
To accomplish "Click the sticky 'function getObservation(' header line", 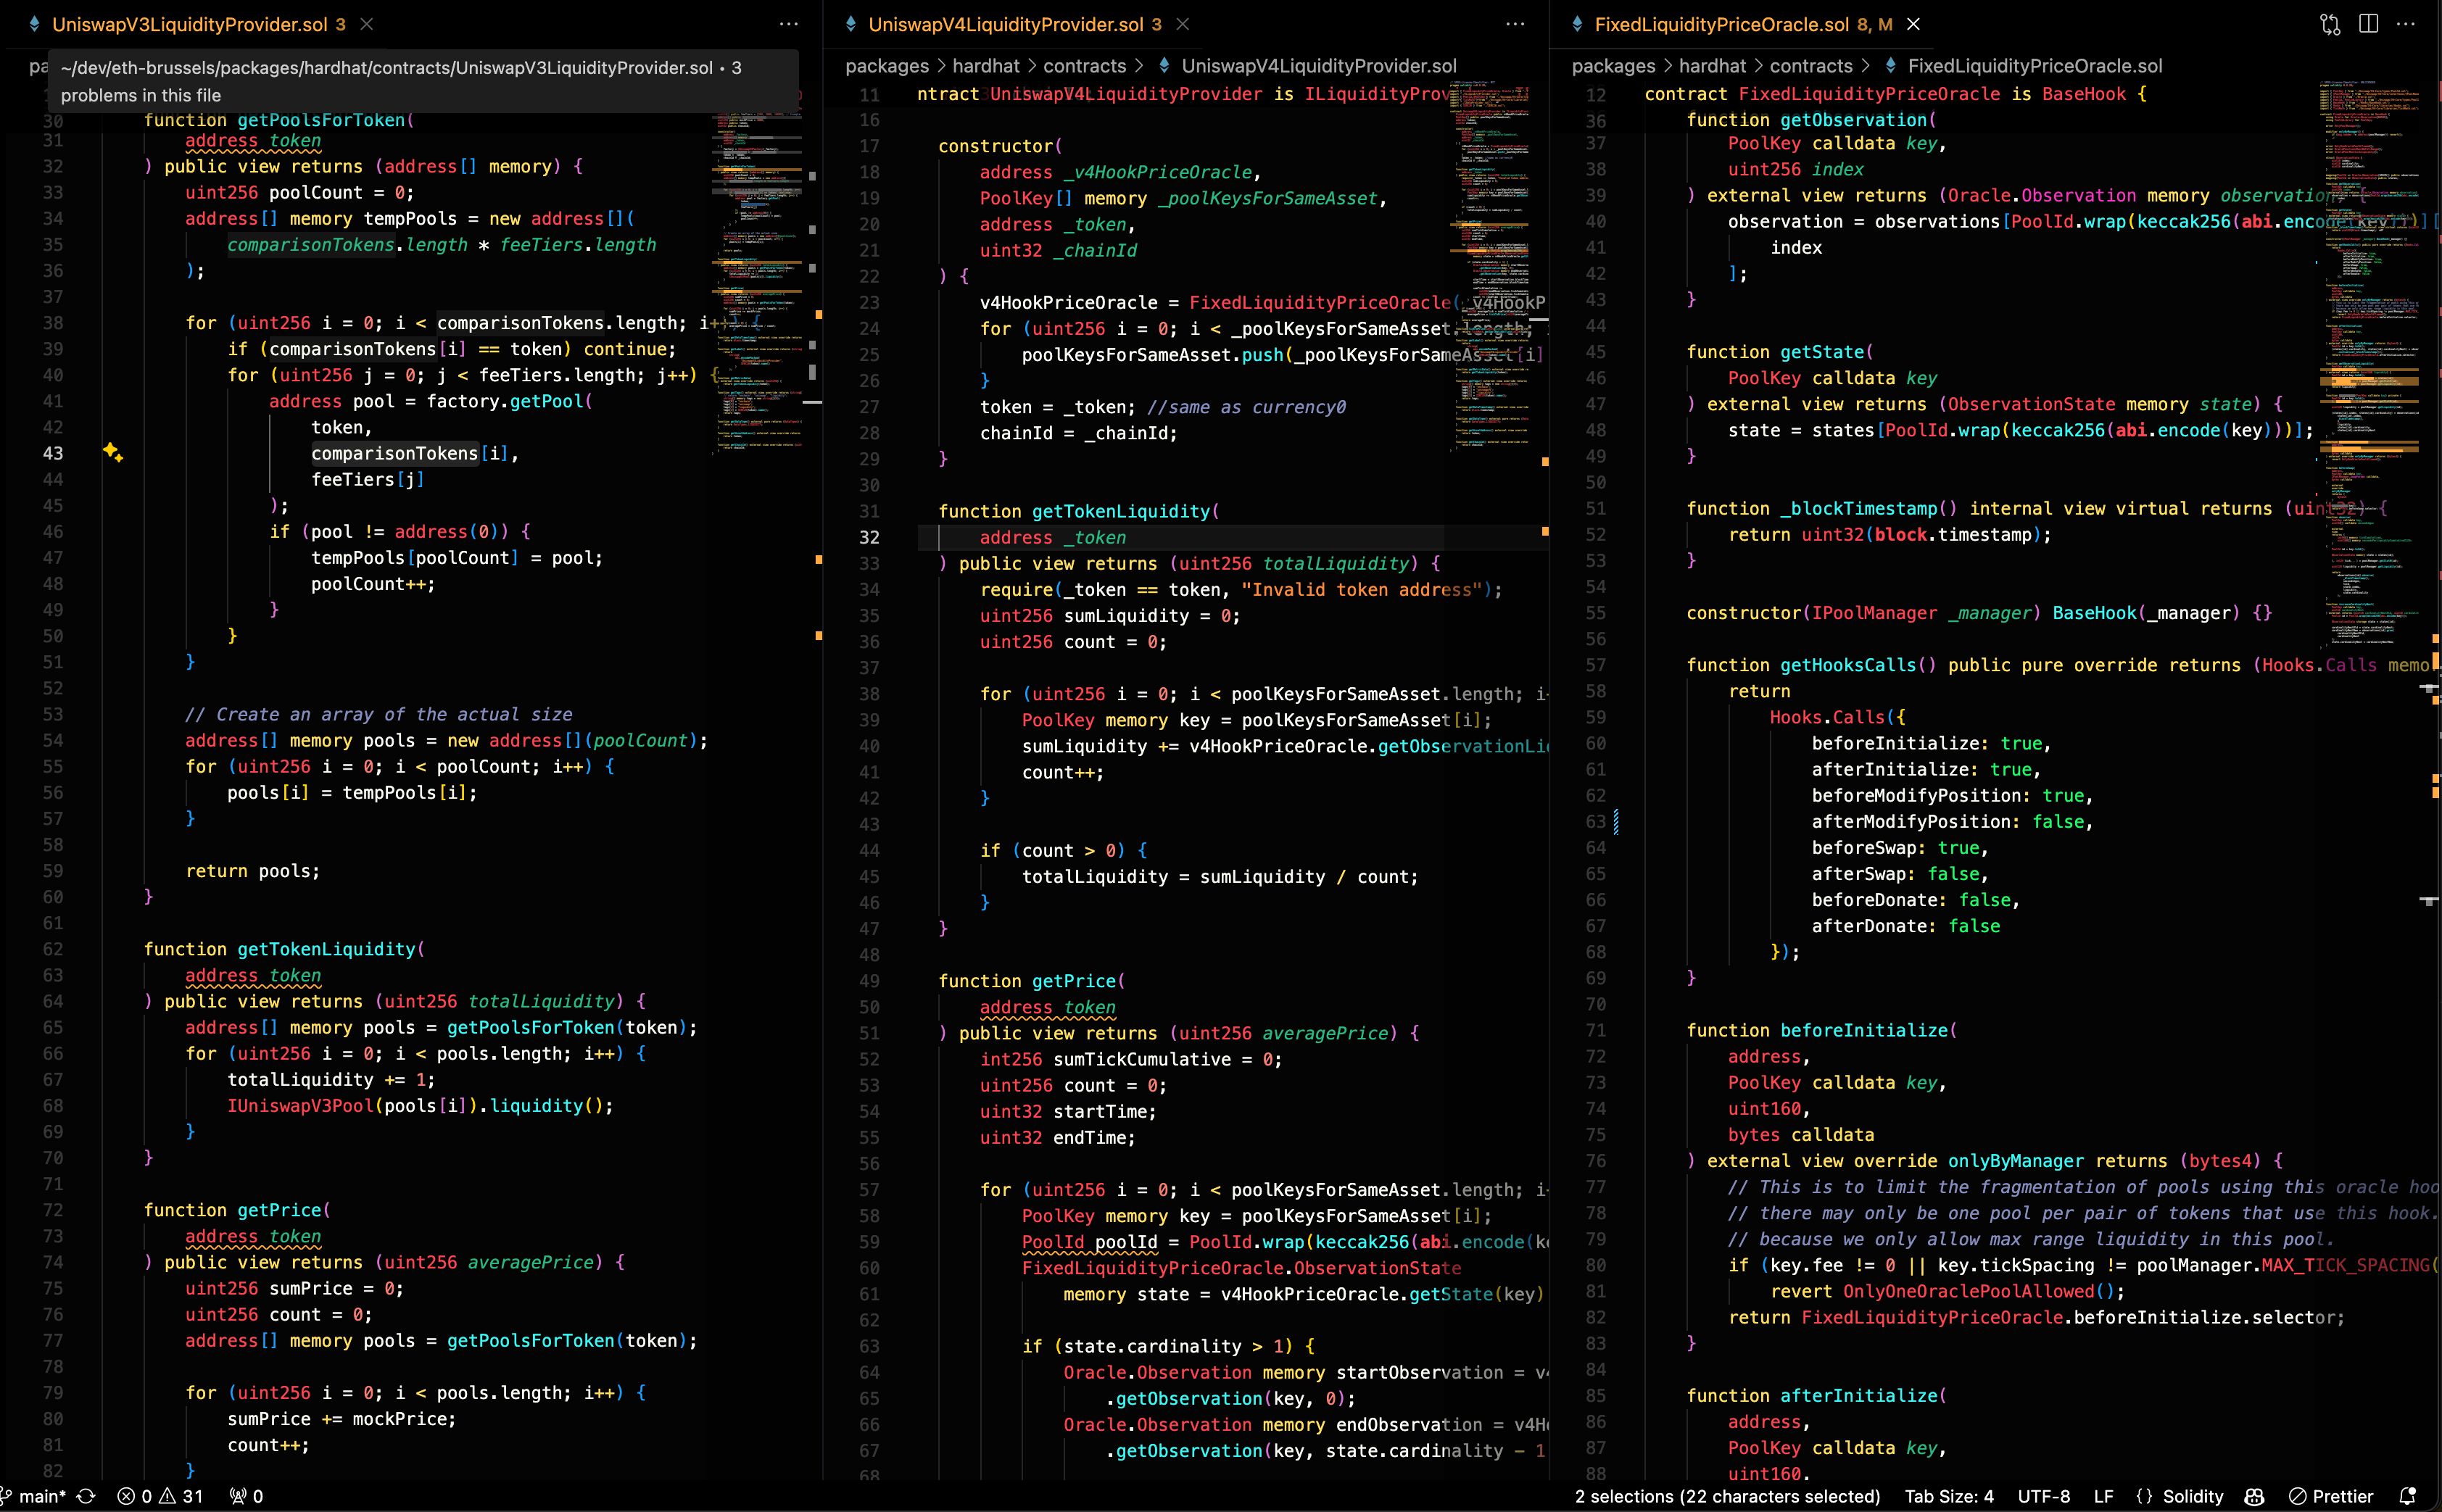I will tap(1811, 120).
